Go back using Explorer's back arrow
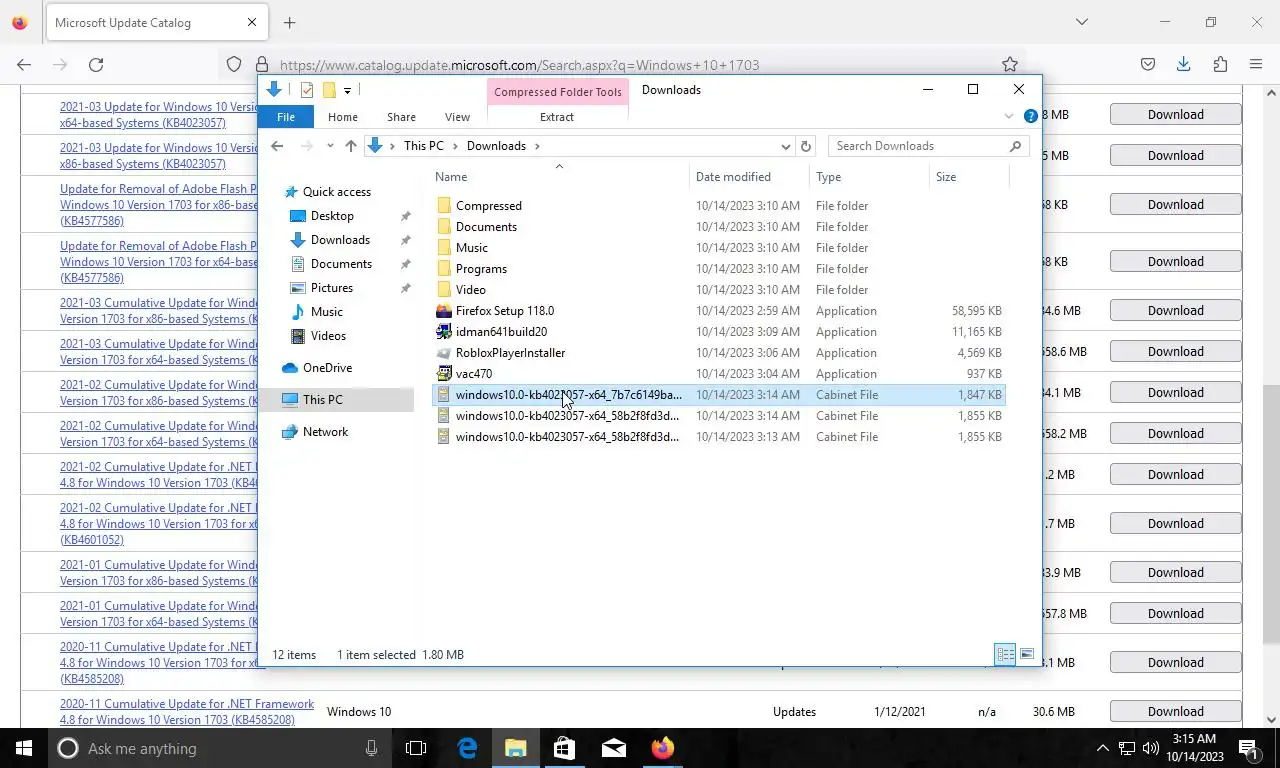Screen dimensions: 1280x768 click(277, 146)
